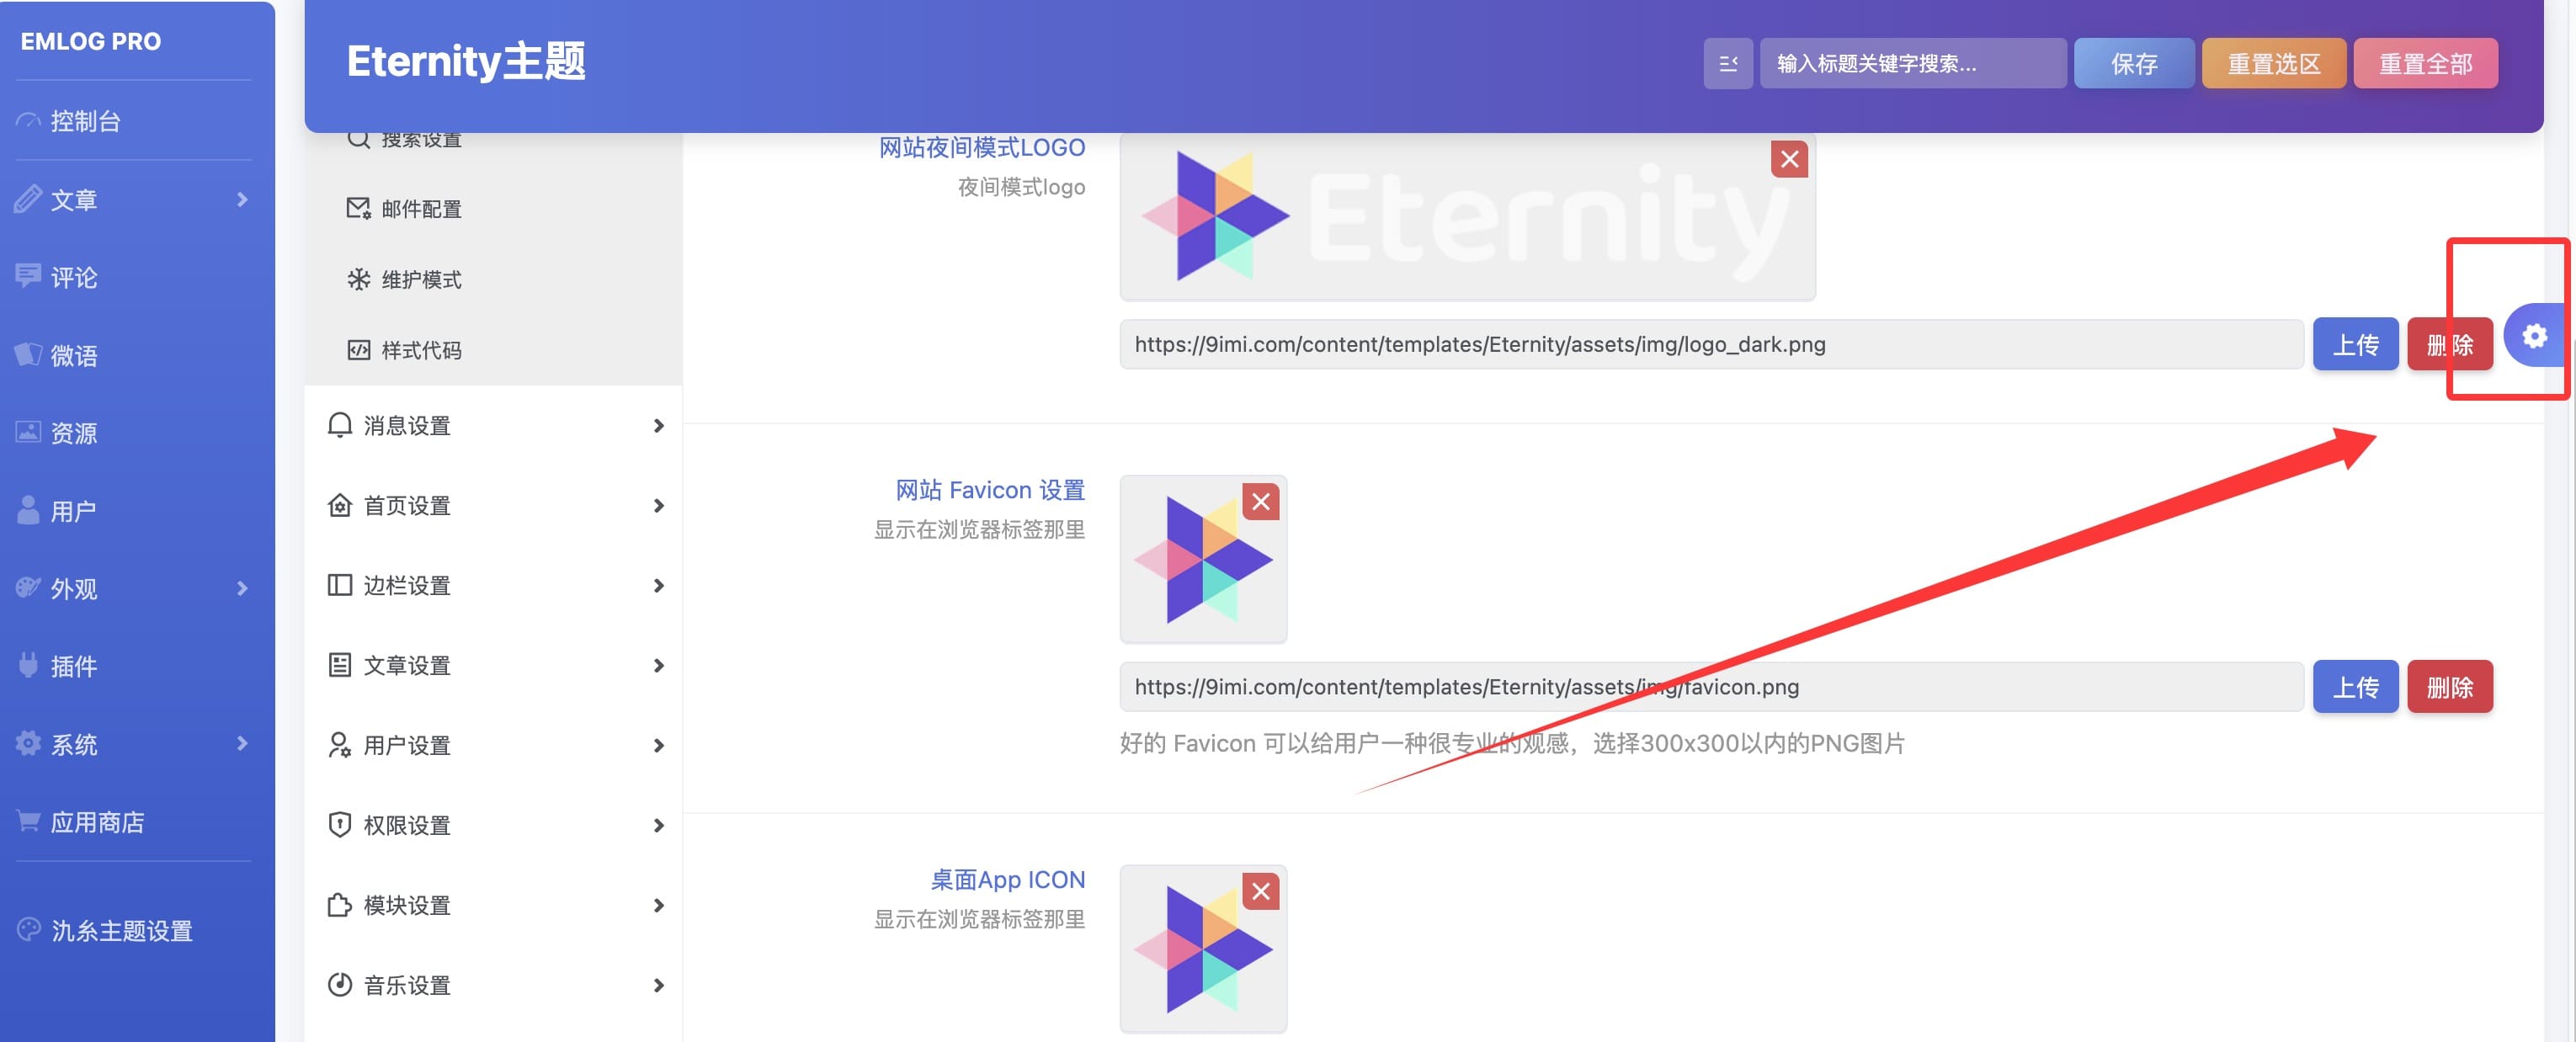Remove the desktop App ICON preview image
Screen dimensions: 2576x1042
click(x=1261, y=891)
